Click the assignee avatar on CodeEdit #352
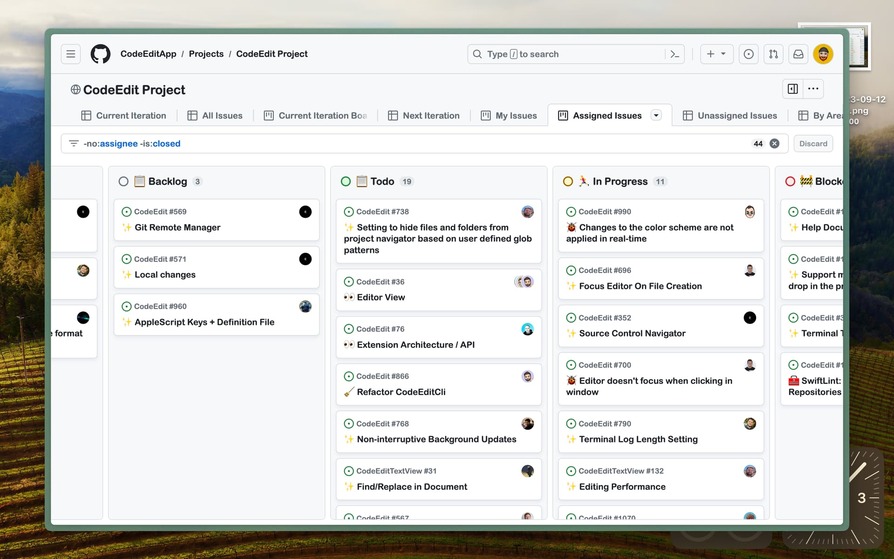The height and width of the screenshot is (559, 894). click(x=750, y=318)
